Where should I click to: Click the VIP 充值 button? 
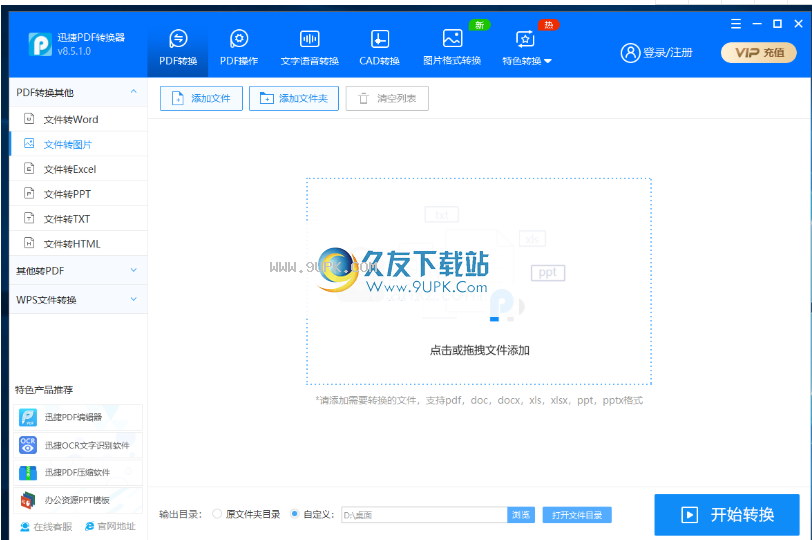point(759,52)
